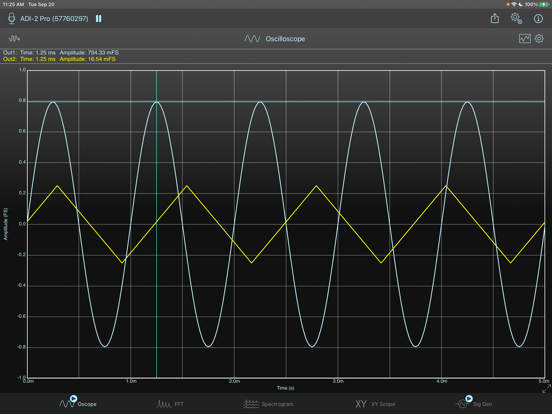The image size is (552, 414).
Task: Tap play badge on Oscope tab
Action: (x=73, y=399)
